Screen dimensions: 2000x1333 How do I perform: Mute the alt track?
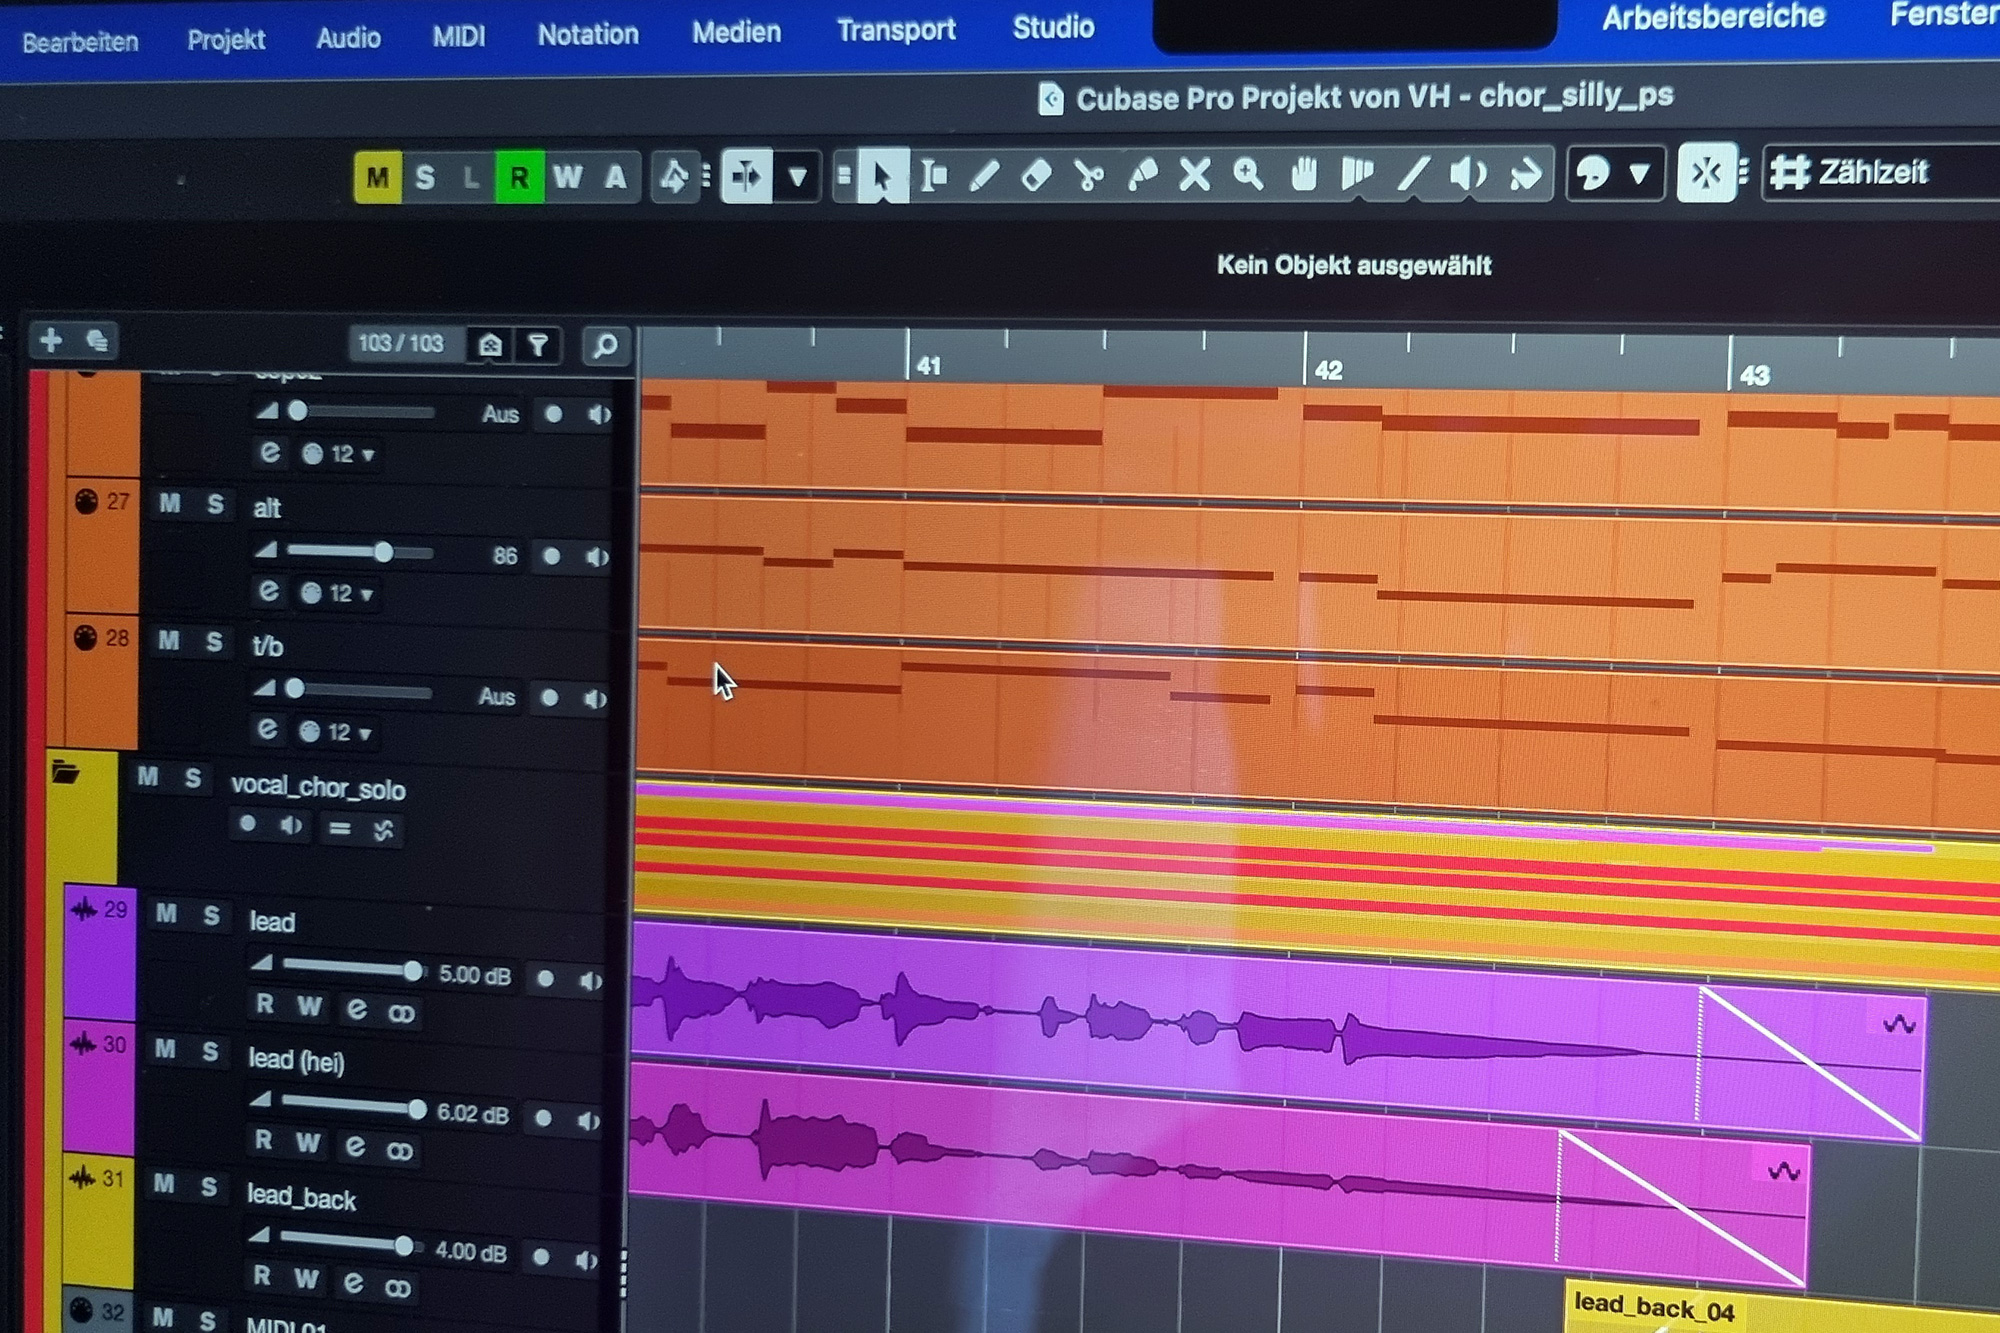pyautogui.click(x=170, y=503)
